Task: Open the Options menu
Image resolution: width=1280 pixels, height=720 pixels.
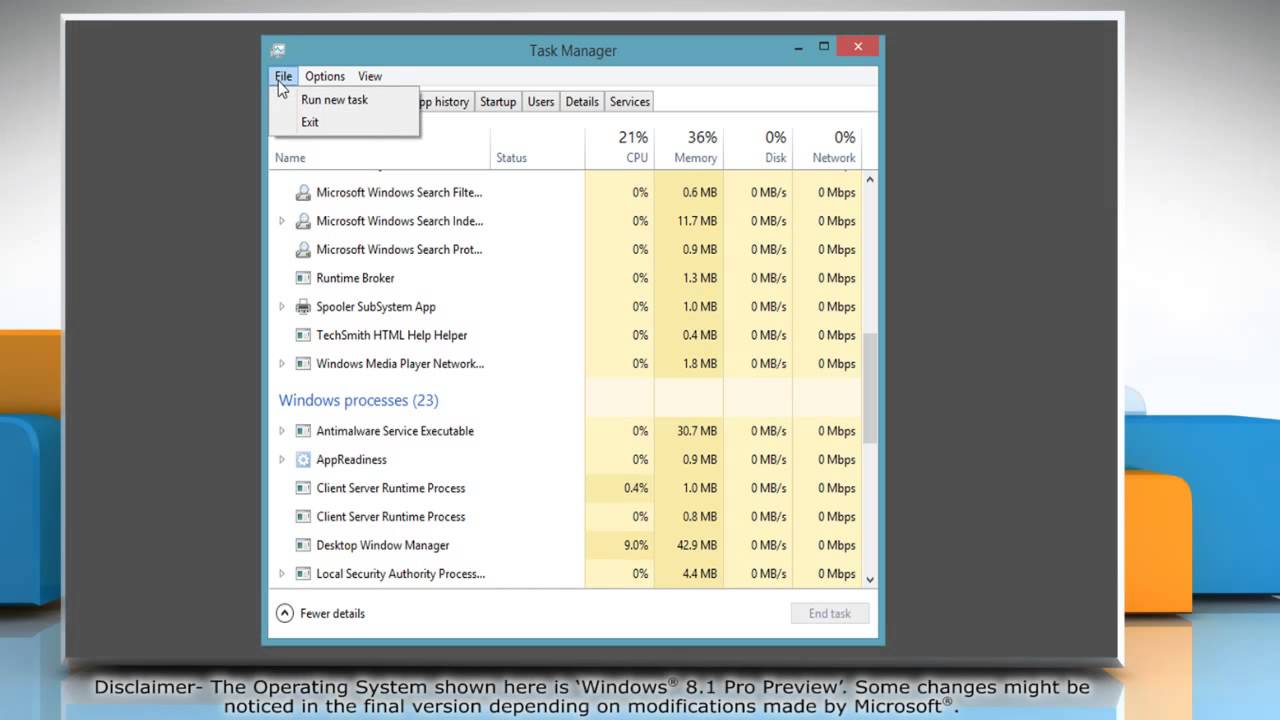Action: [x=325, y=76]
